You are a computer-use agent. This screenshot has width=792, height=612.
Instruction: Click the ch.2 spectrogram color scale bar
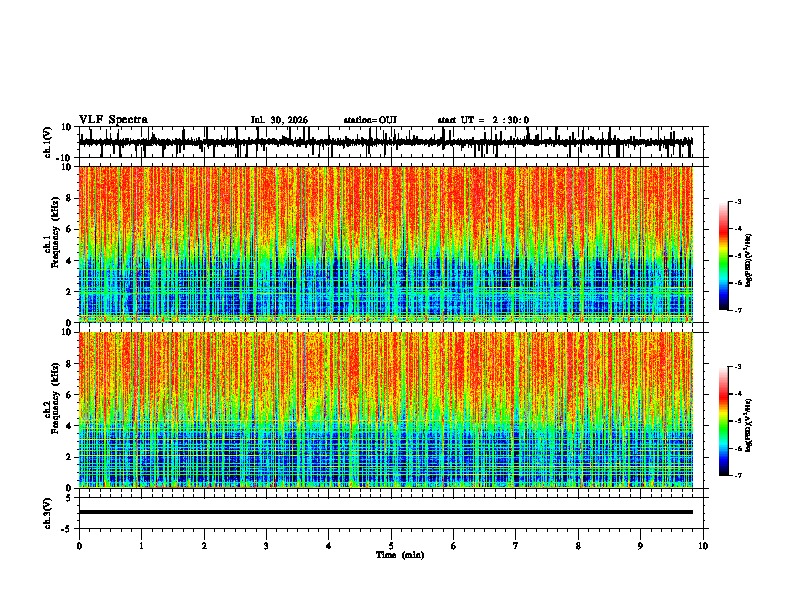[724, 421]
